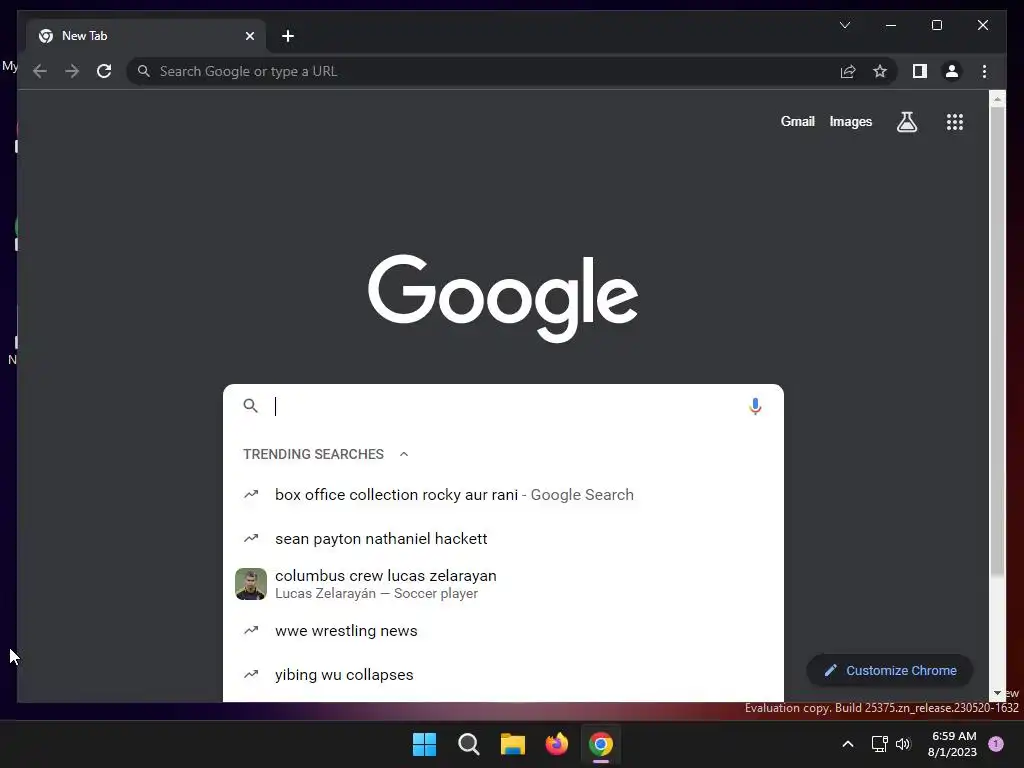The width and height of the screenshot is (1024, 768).
Task: Open the Chrome three-dot menu
Action: click(x=984, y=71)
